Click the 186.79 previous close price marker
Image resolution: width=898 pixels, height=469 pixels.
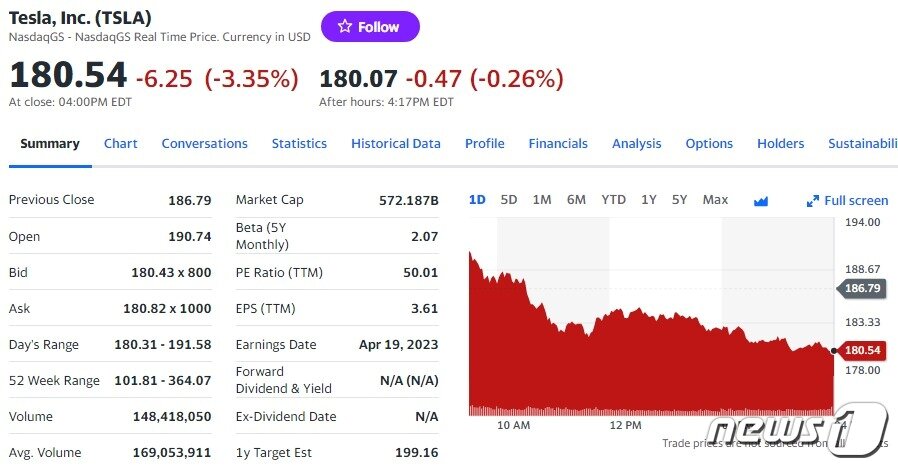[x=863, y=288]
